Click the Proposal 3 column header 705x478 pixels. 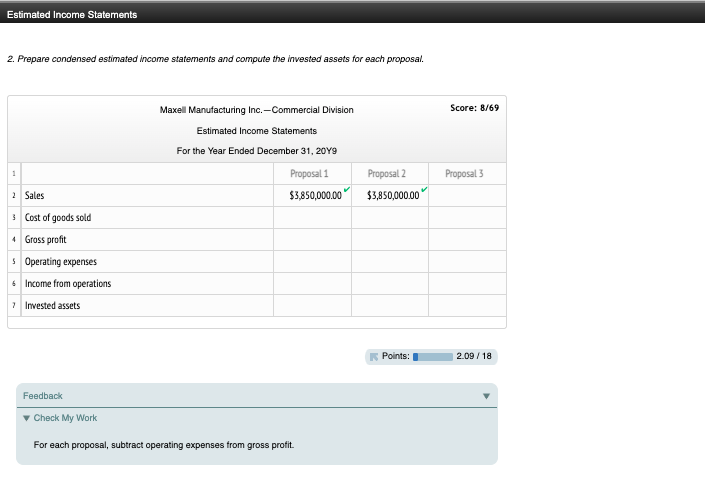point(464,174)
